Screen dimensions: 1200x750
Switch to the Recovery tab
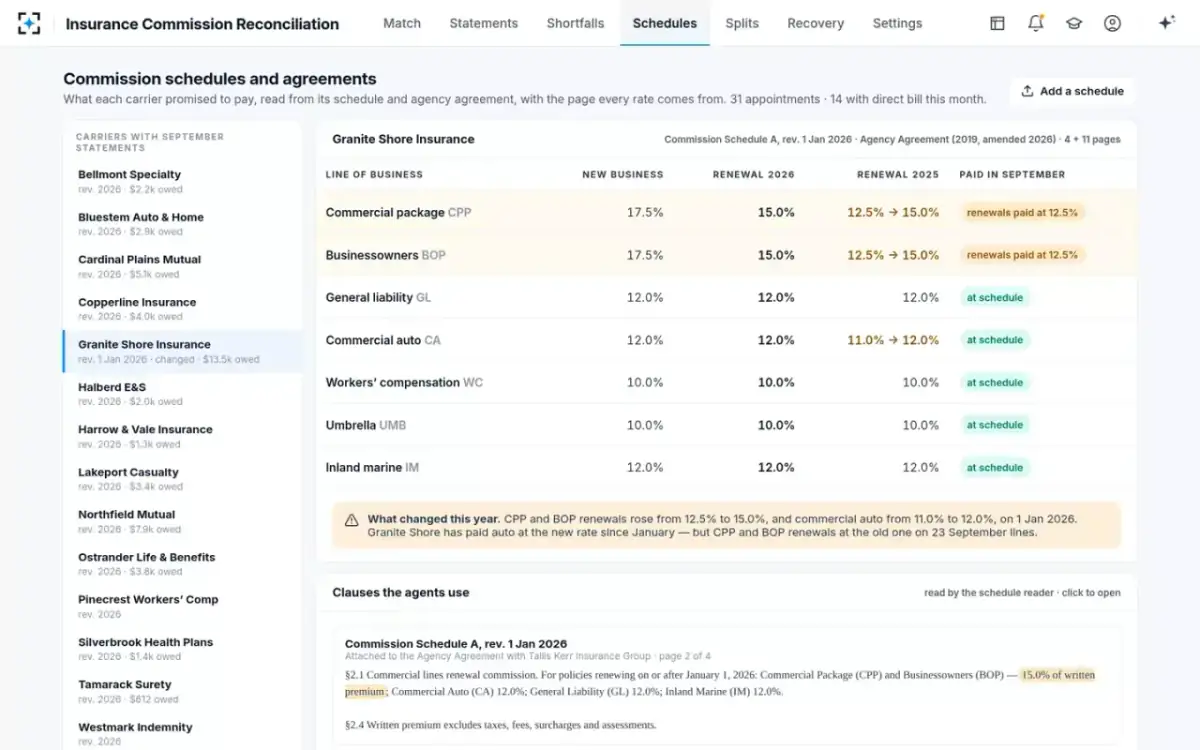(816, 23)
